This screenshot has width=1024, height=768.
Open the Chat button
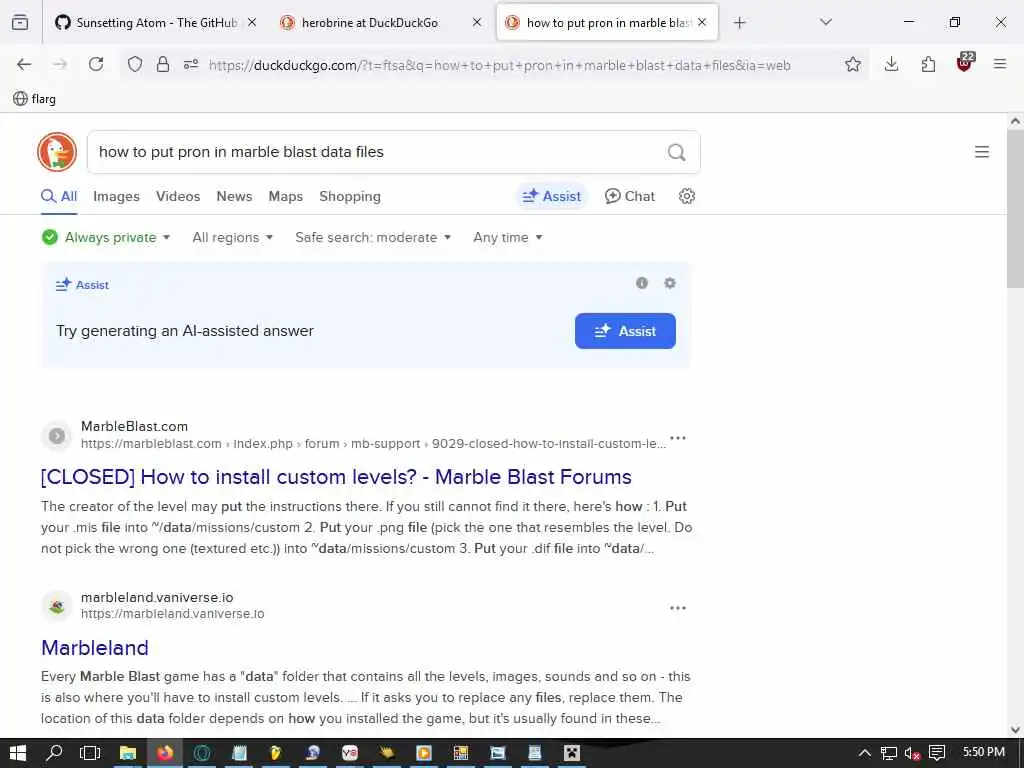coord(630,196)
